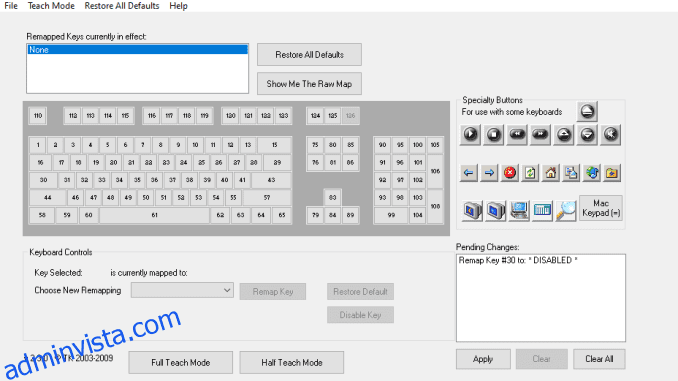This screenshot has width=678, height=381.
Task: Click the Full Teach Mode button
Action: (180, 362)
